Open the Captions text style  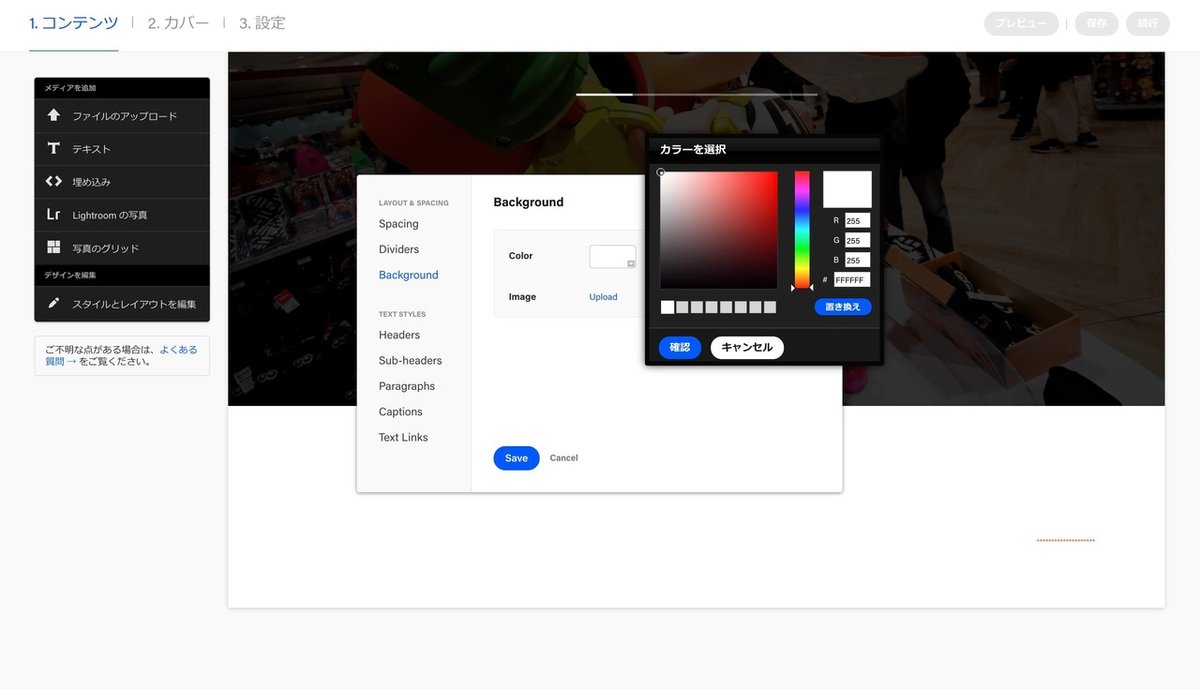400,412
